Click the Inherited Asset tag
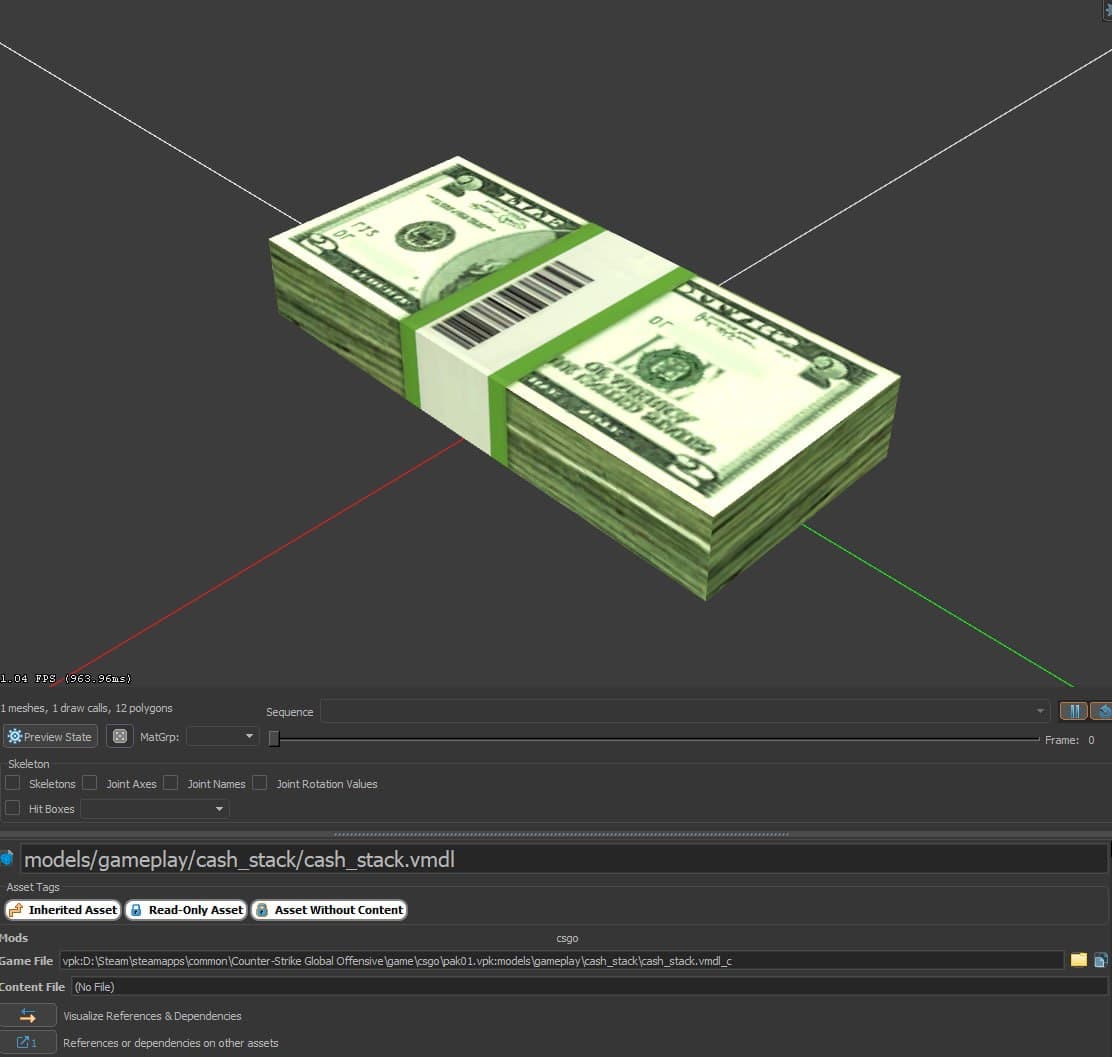The width and height of the screenshot is (1112, 1057). click(x=62, y=909)
